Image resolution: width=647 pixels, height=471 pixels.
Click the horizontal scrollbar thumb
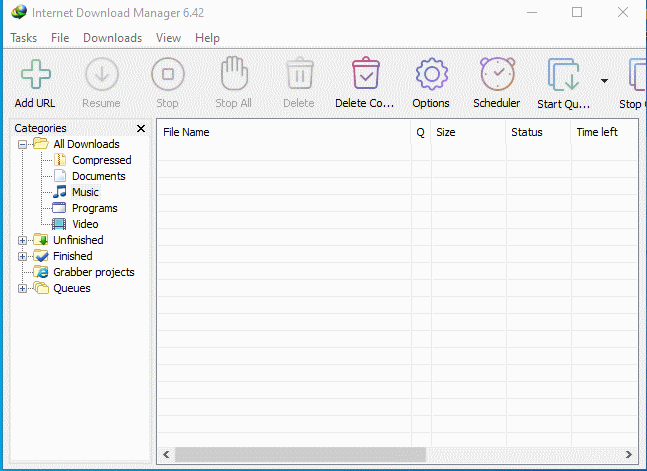pyautogui.click(x=300, y=454)
